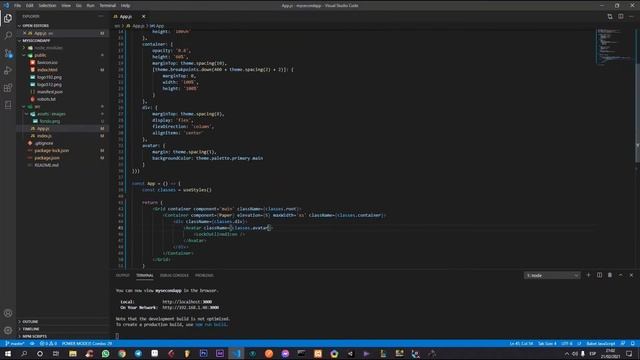Open the localhost:3000 link in terminal

187,302
